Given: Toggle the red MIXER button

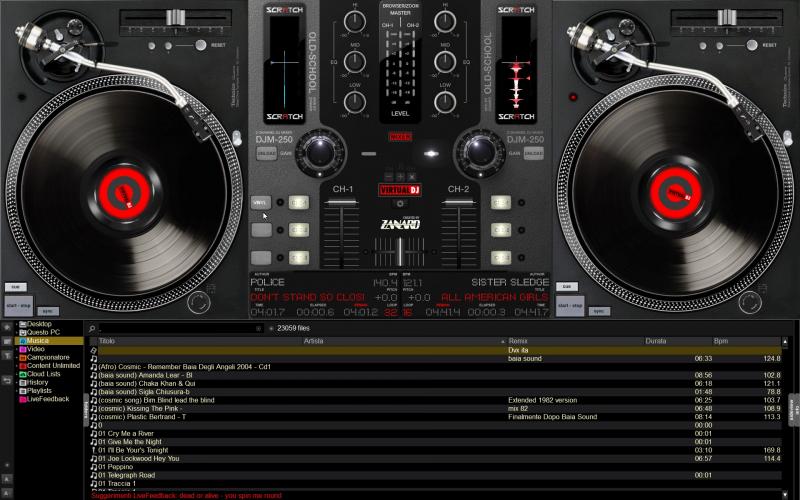Looking at the screenshot, I should [400, 137].
